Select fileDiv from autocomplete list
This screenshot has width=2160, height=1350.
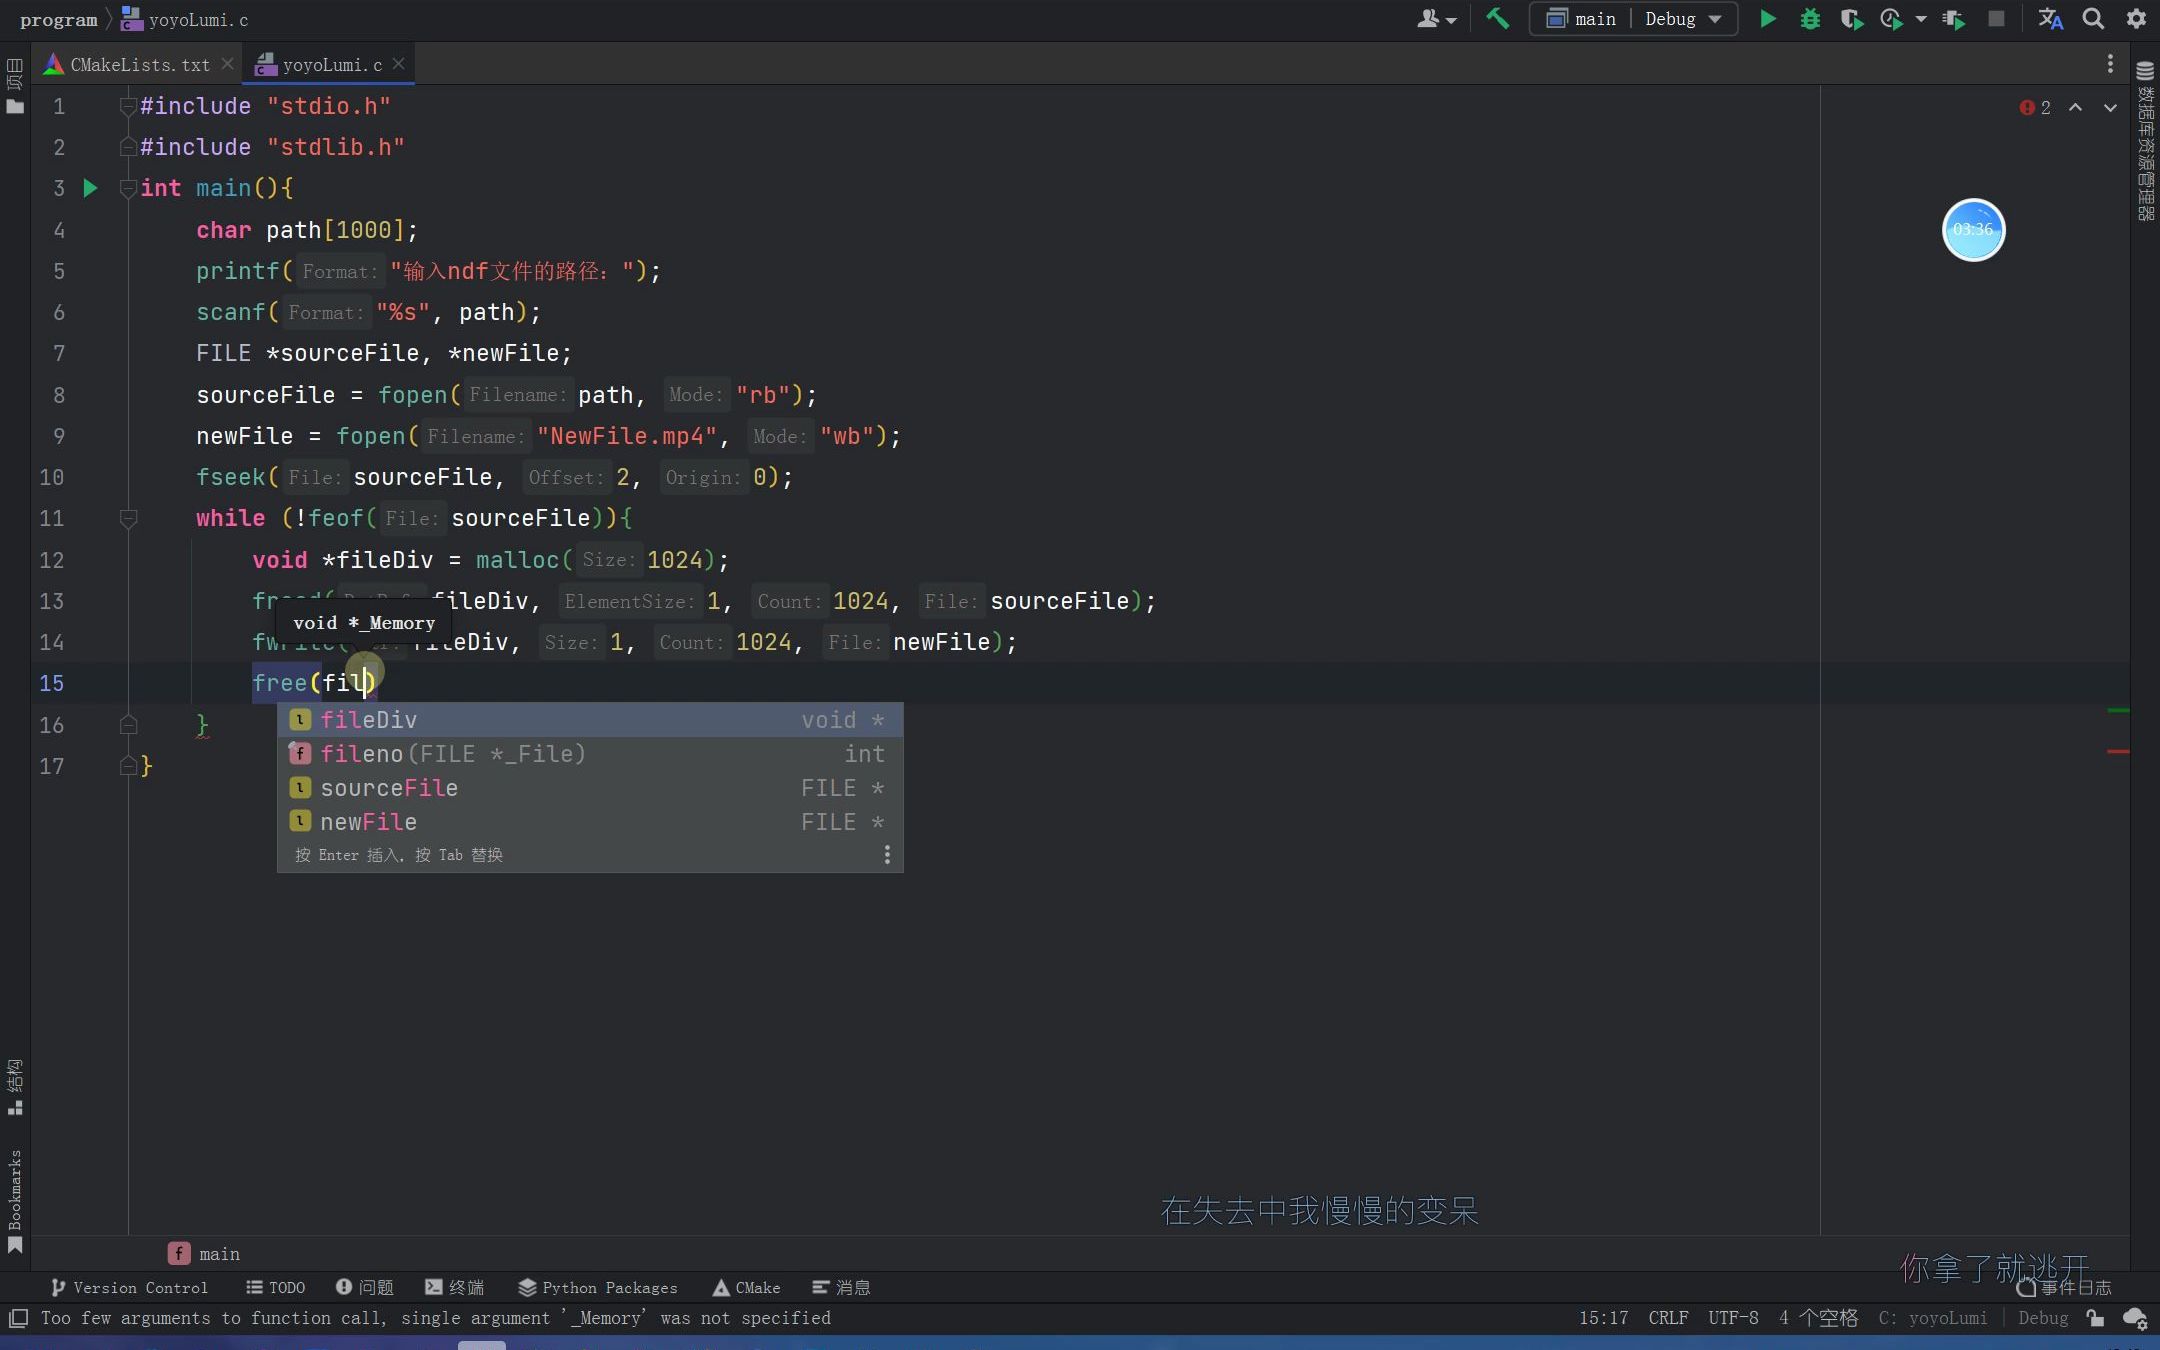pos(369,719)
